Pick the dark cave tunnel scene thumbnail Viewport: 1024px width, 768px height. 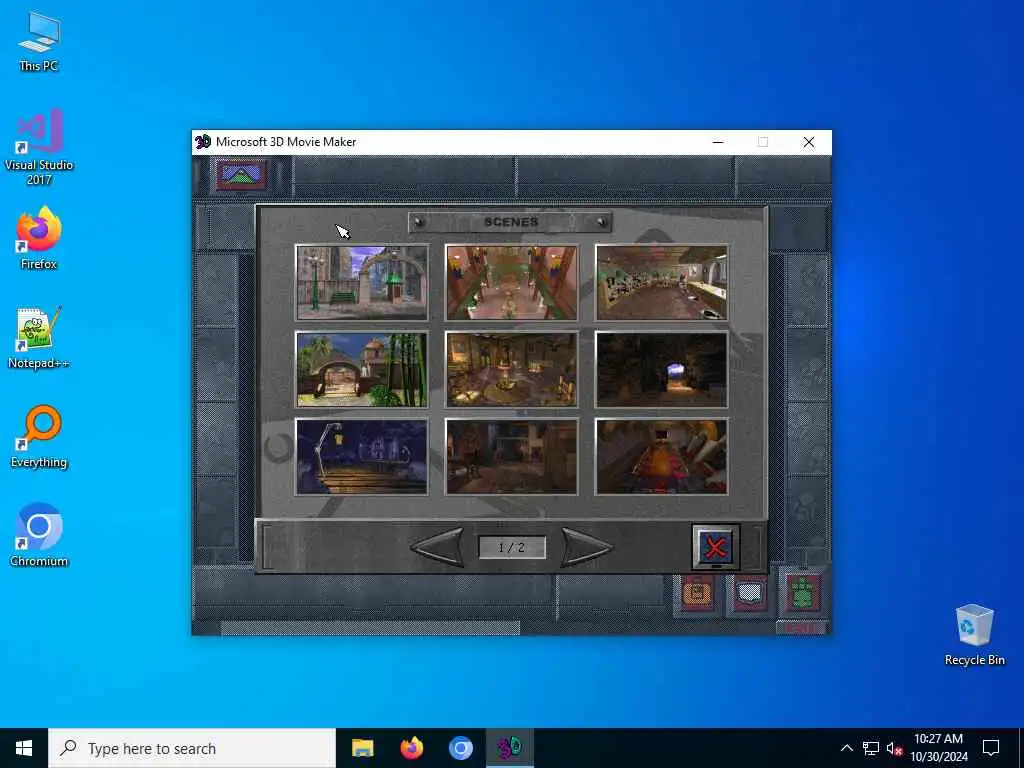(x=662, y=369)
